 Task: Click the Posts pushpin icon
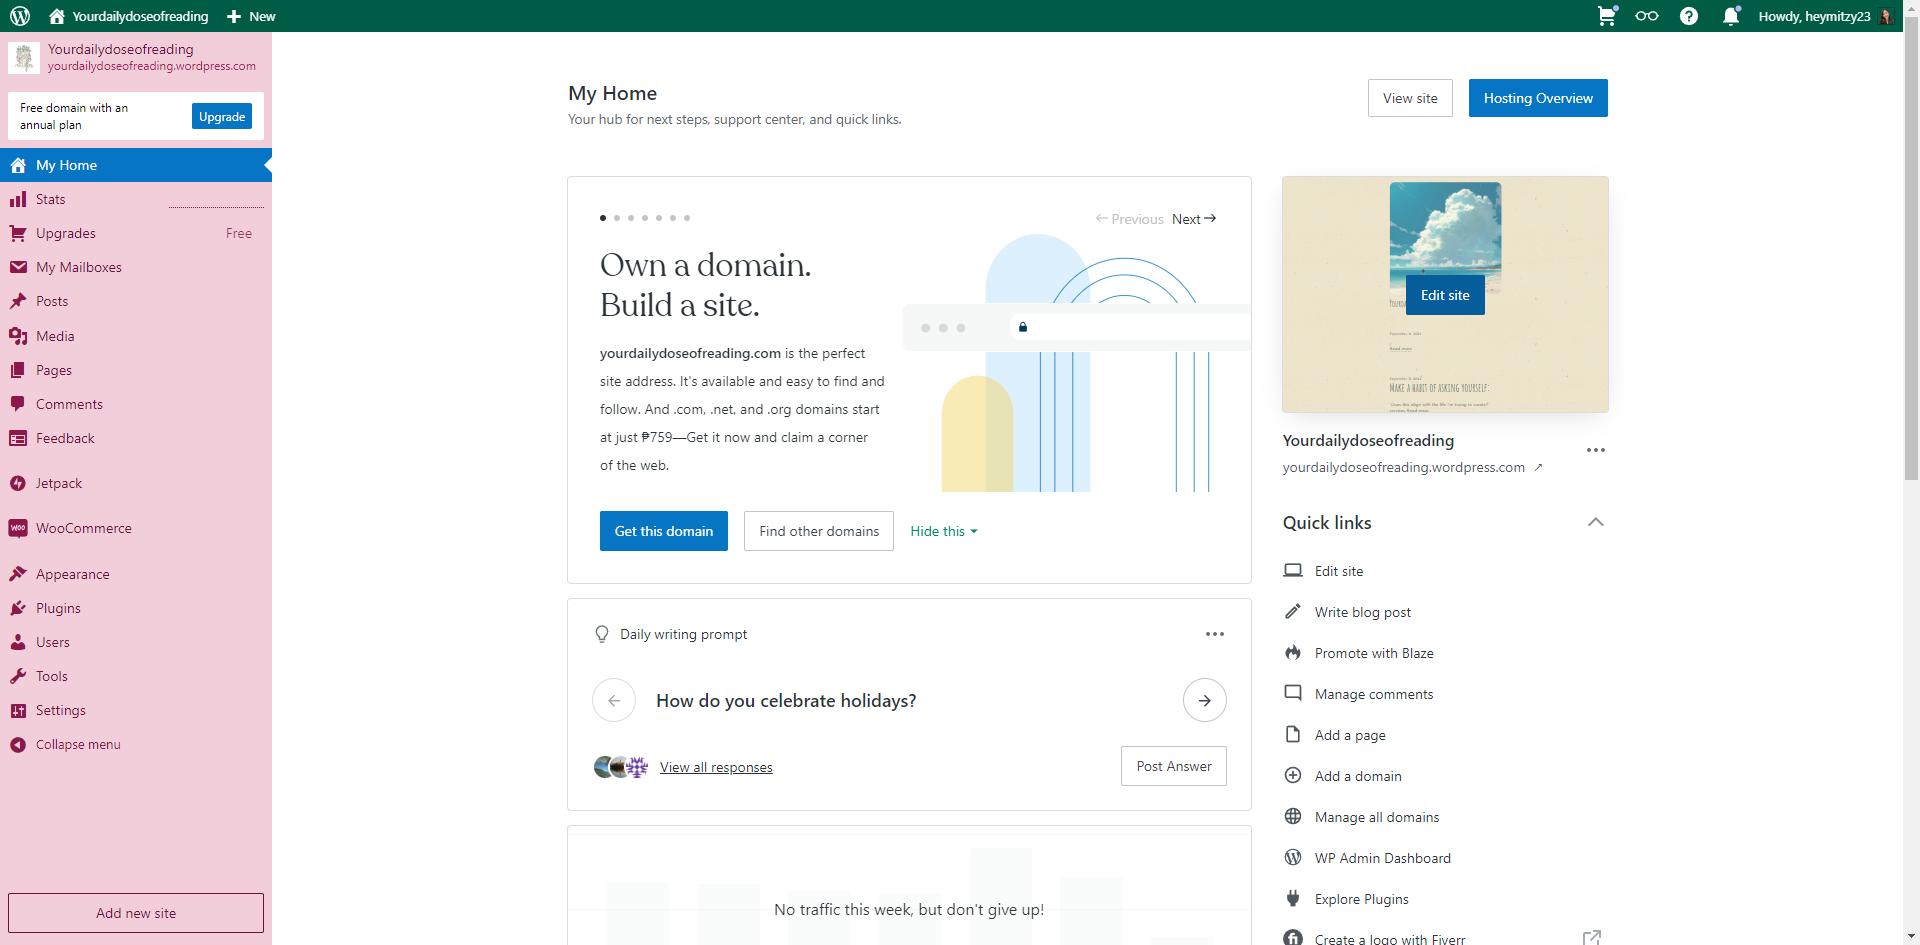18,302
